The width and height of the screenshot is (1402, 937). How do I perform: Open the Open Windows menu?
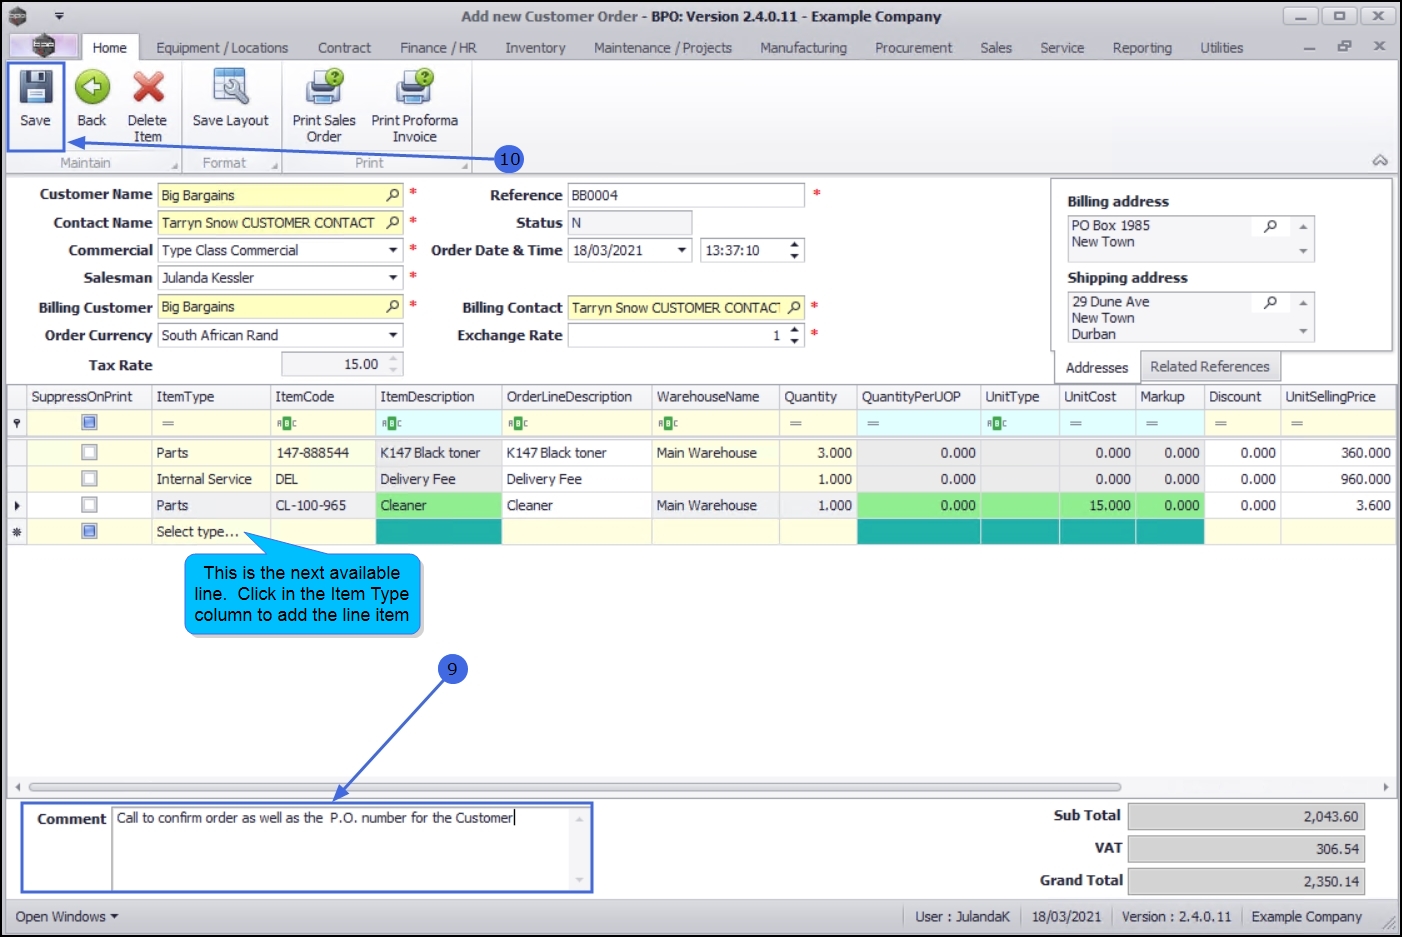click(x=66, y=917)
